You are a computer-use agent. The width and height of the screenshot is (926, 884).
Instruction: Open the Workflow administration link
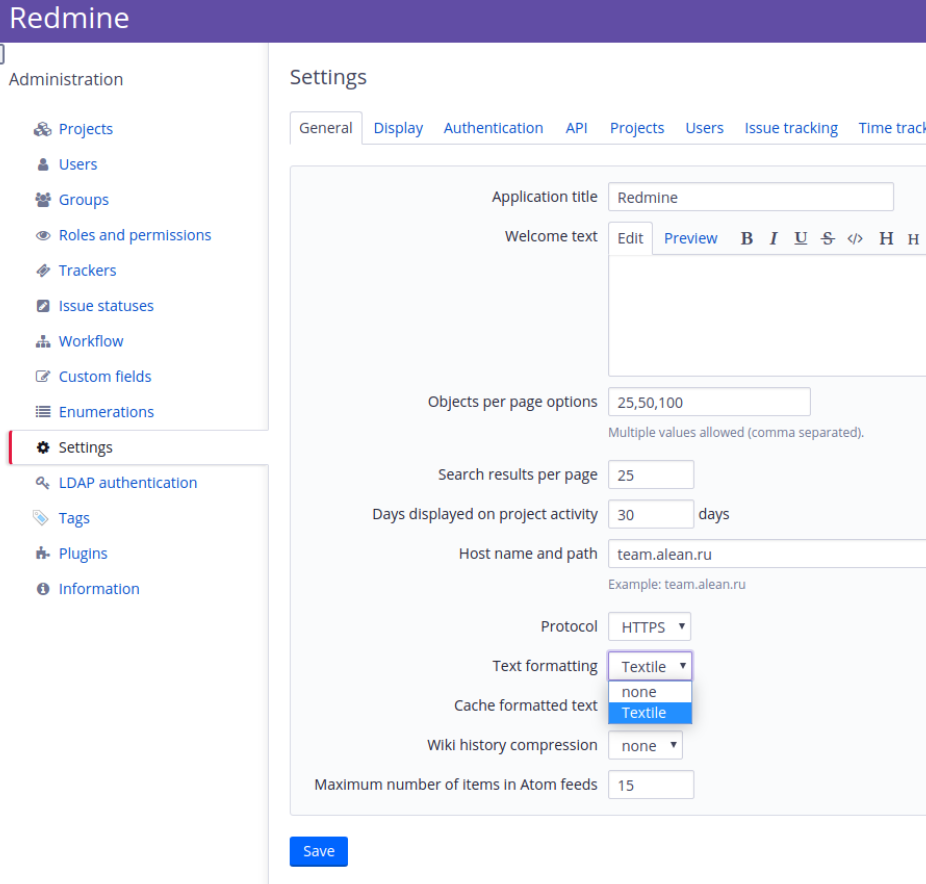click(91, 341)
